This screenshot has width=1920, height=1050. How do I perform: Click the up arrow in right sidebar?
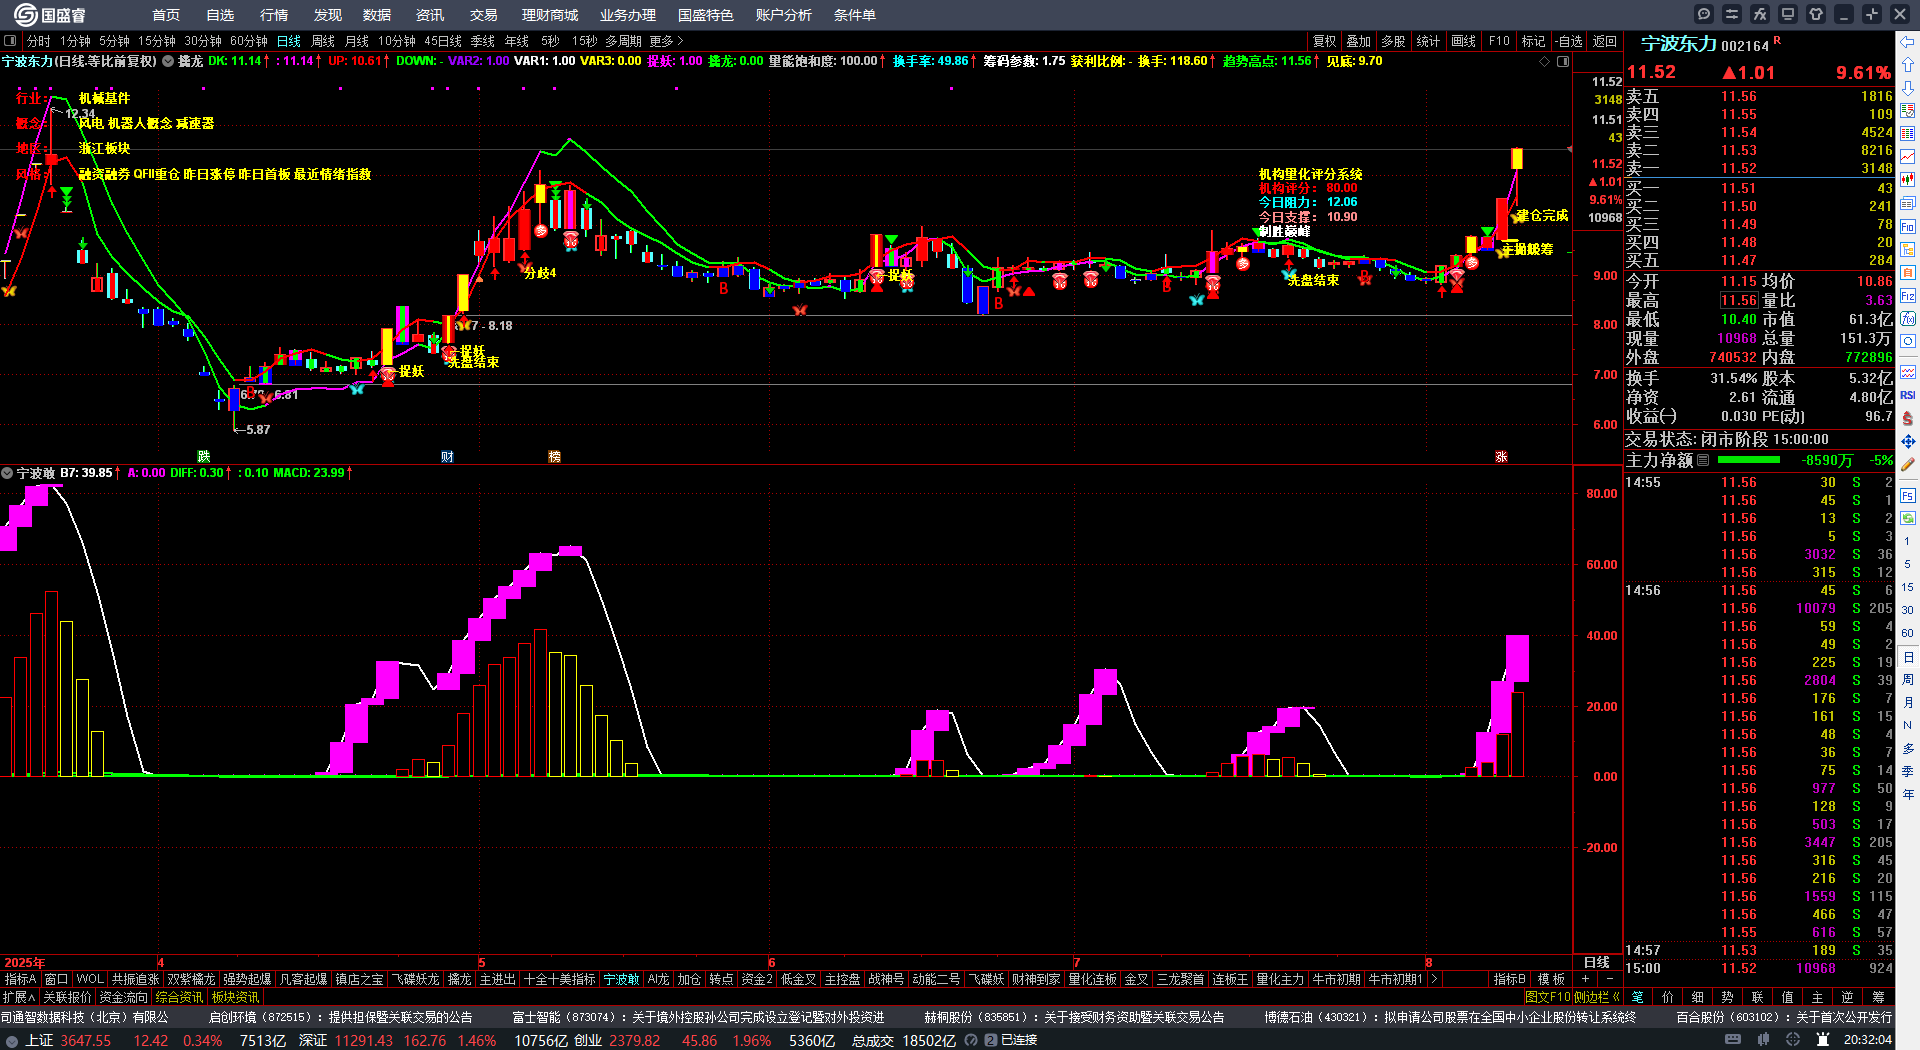coord(1908,65)
